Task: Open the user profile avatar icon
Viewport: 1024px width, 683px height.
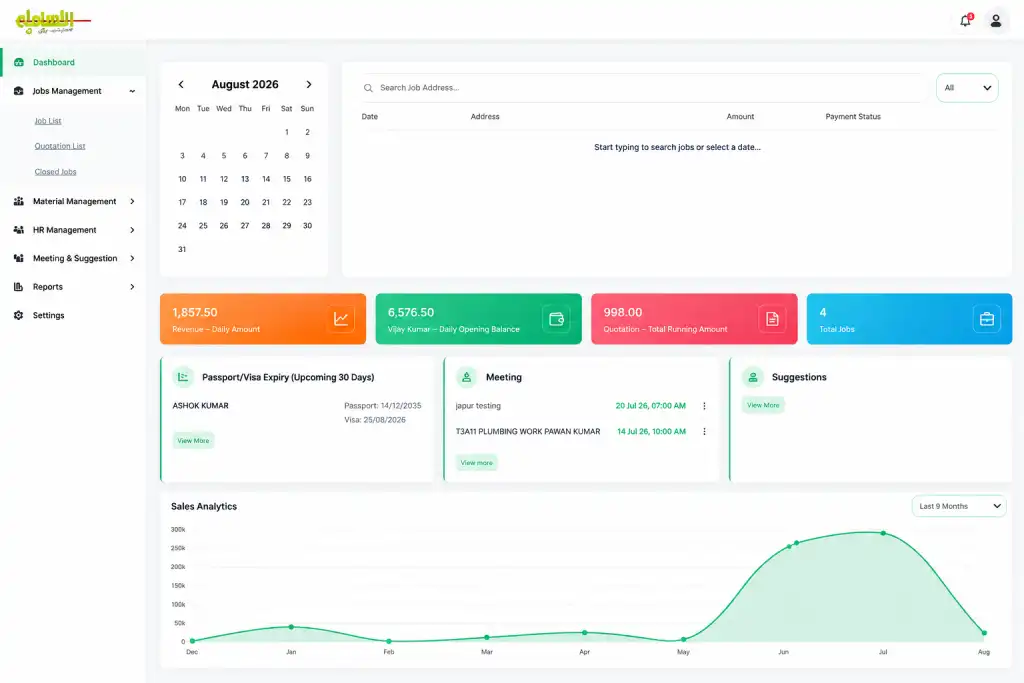Action: (x=996, y=21)
